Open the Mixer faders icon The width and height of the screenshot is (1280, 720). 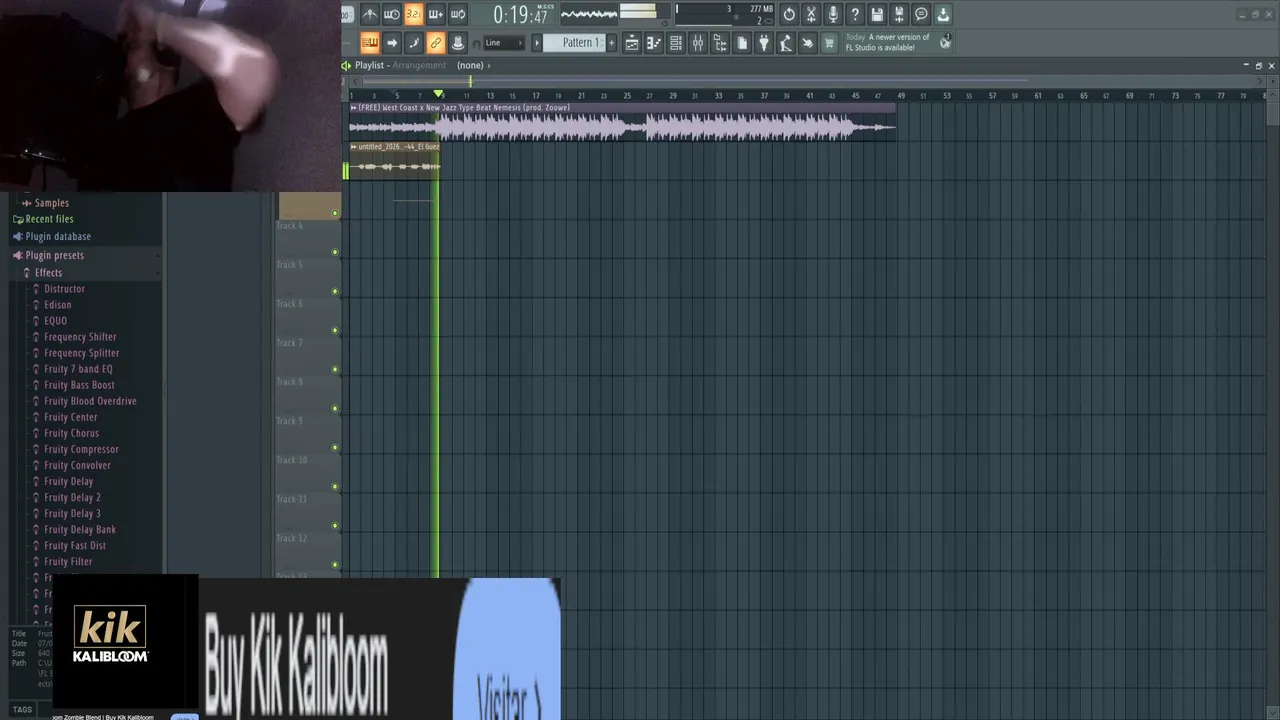click(698, 42)
